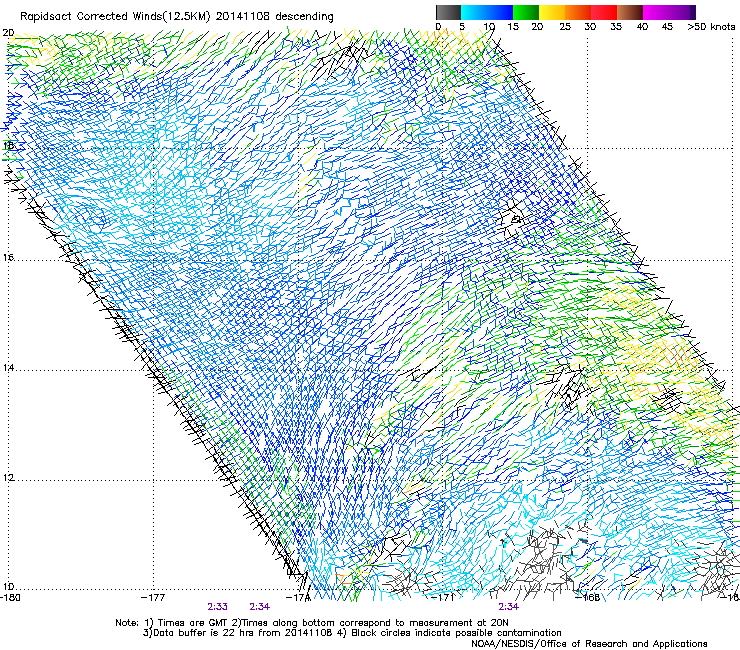Click latitude label 20 on left axis
740x650 pixels.
tap(8, 33)
